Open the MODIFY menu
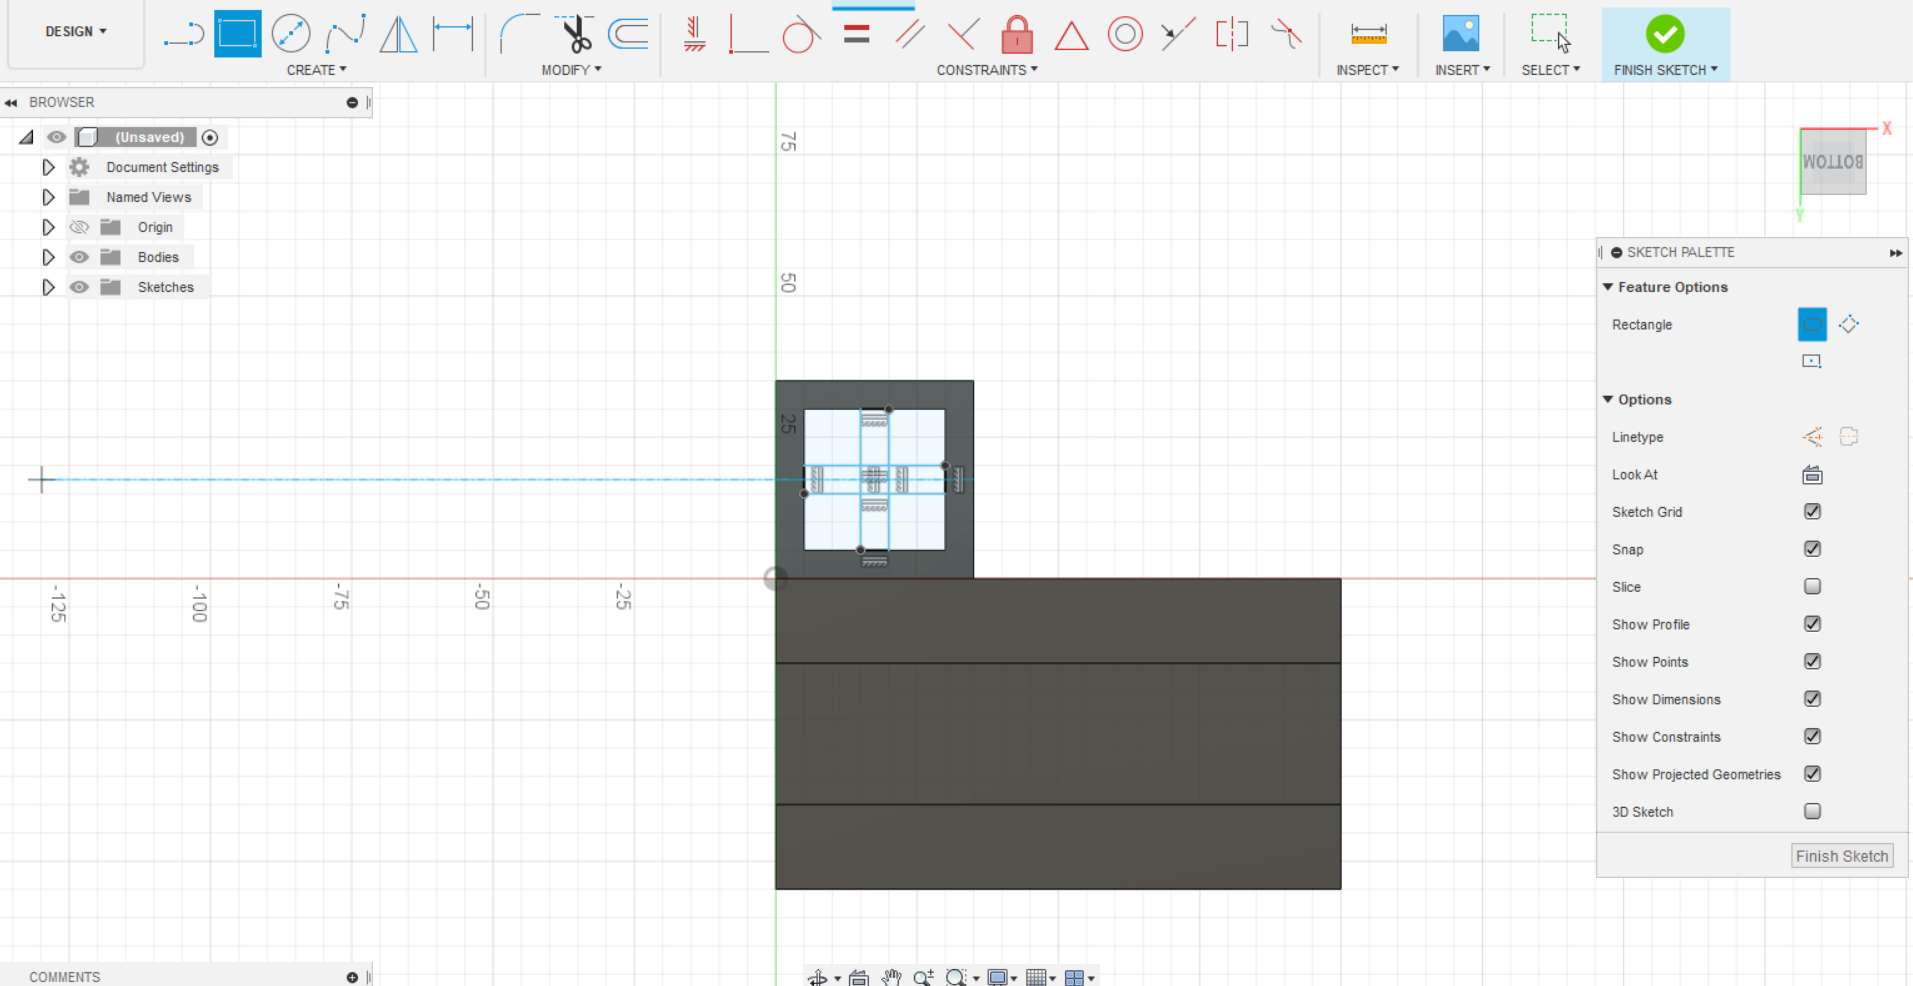Screen dimensions: 1913x986 [x=571, y=70]
